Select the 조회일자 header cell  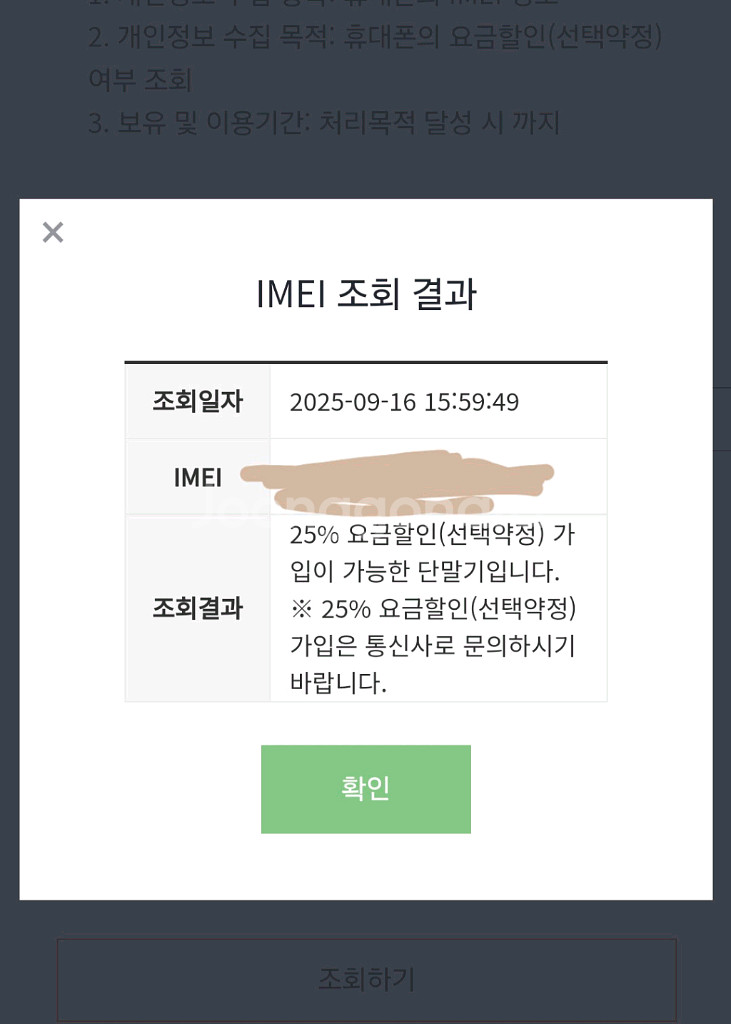pos(197,402)
